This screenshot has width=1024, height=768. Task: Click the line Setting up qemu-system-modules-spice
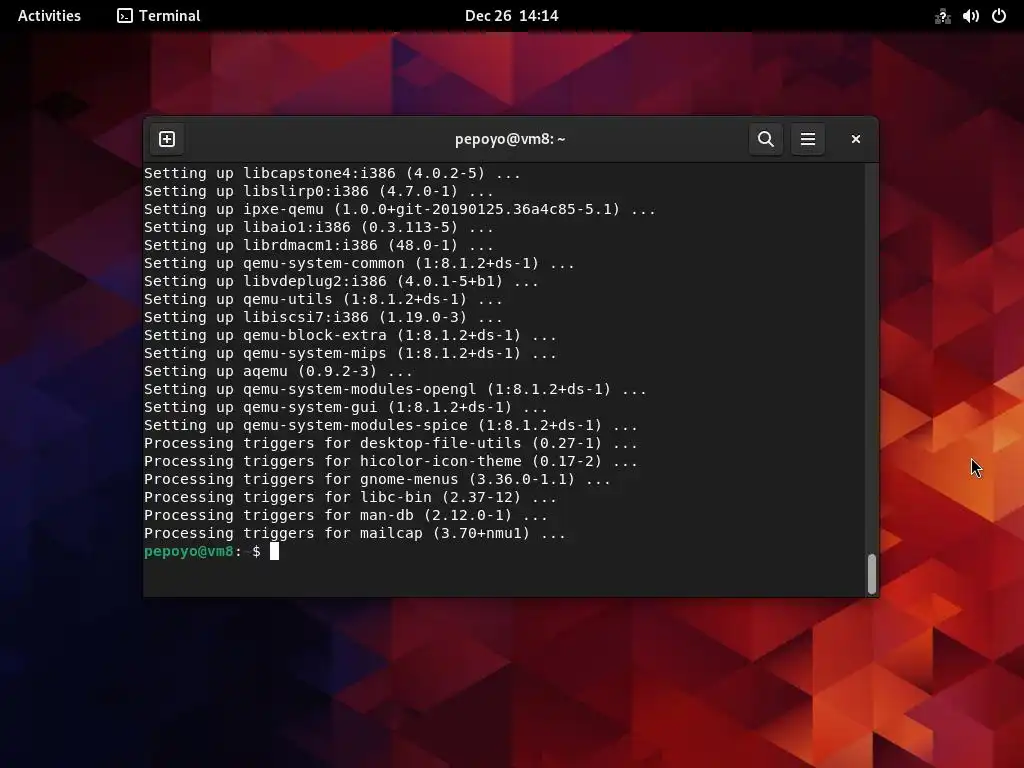click(391, 425)
